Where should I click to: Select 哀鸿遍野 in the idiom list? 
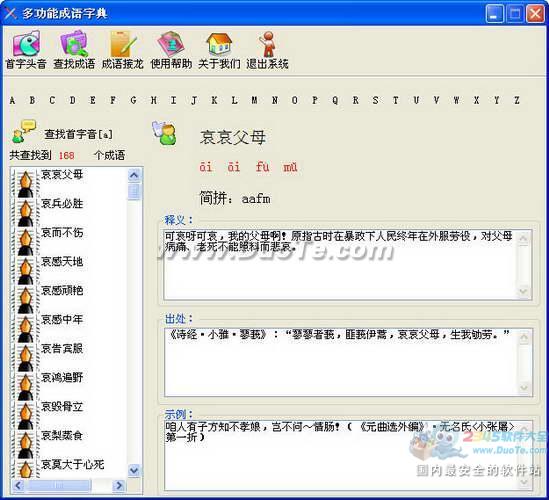[x=62, y=377]
